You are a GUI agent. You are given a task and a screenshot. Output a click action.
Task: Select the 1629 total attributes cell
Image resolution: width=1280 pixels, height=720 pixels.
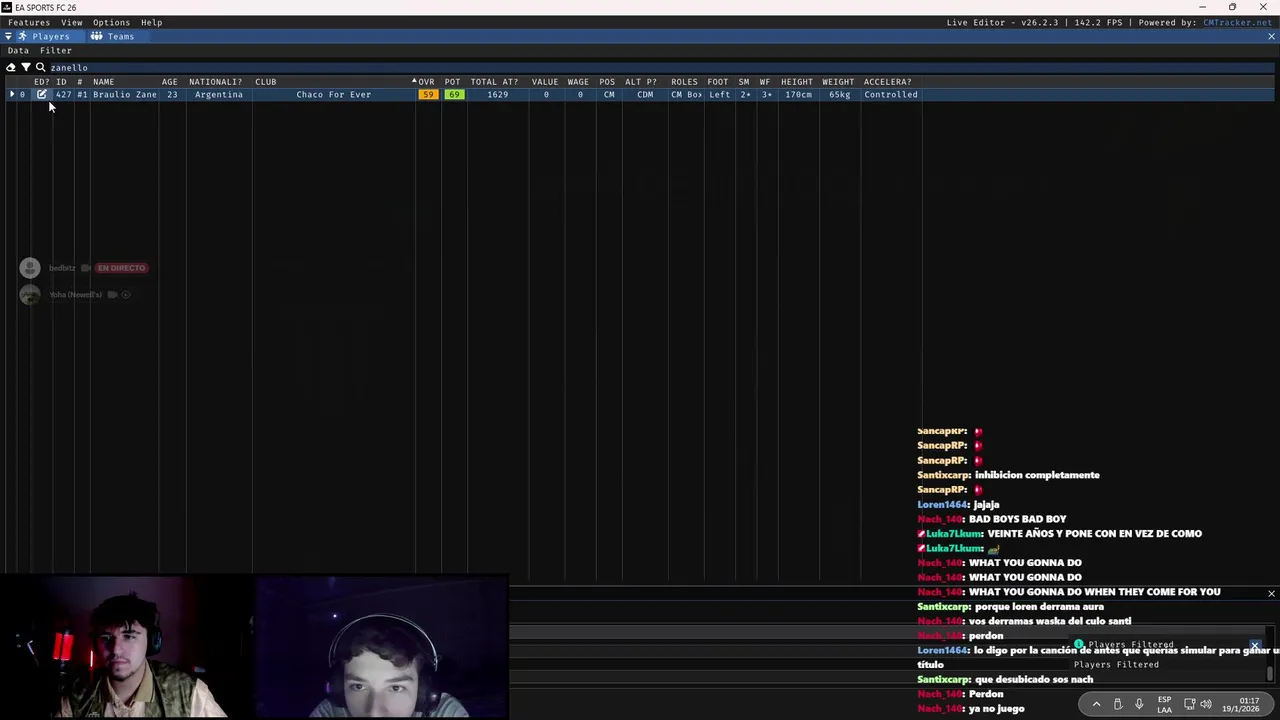(497, 94)
